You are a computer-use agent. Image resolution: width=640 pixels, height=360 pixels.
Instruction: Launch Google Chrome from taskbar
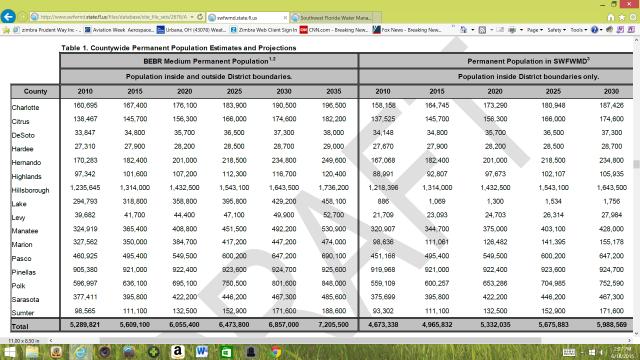[276, 352]
